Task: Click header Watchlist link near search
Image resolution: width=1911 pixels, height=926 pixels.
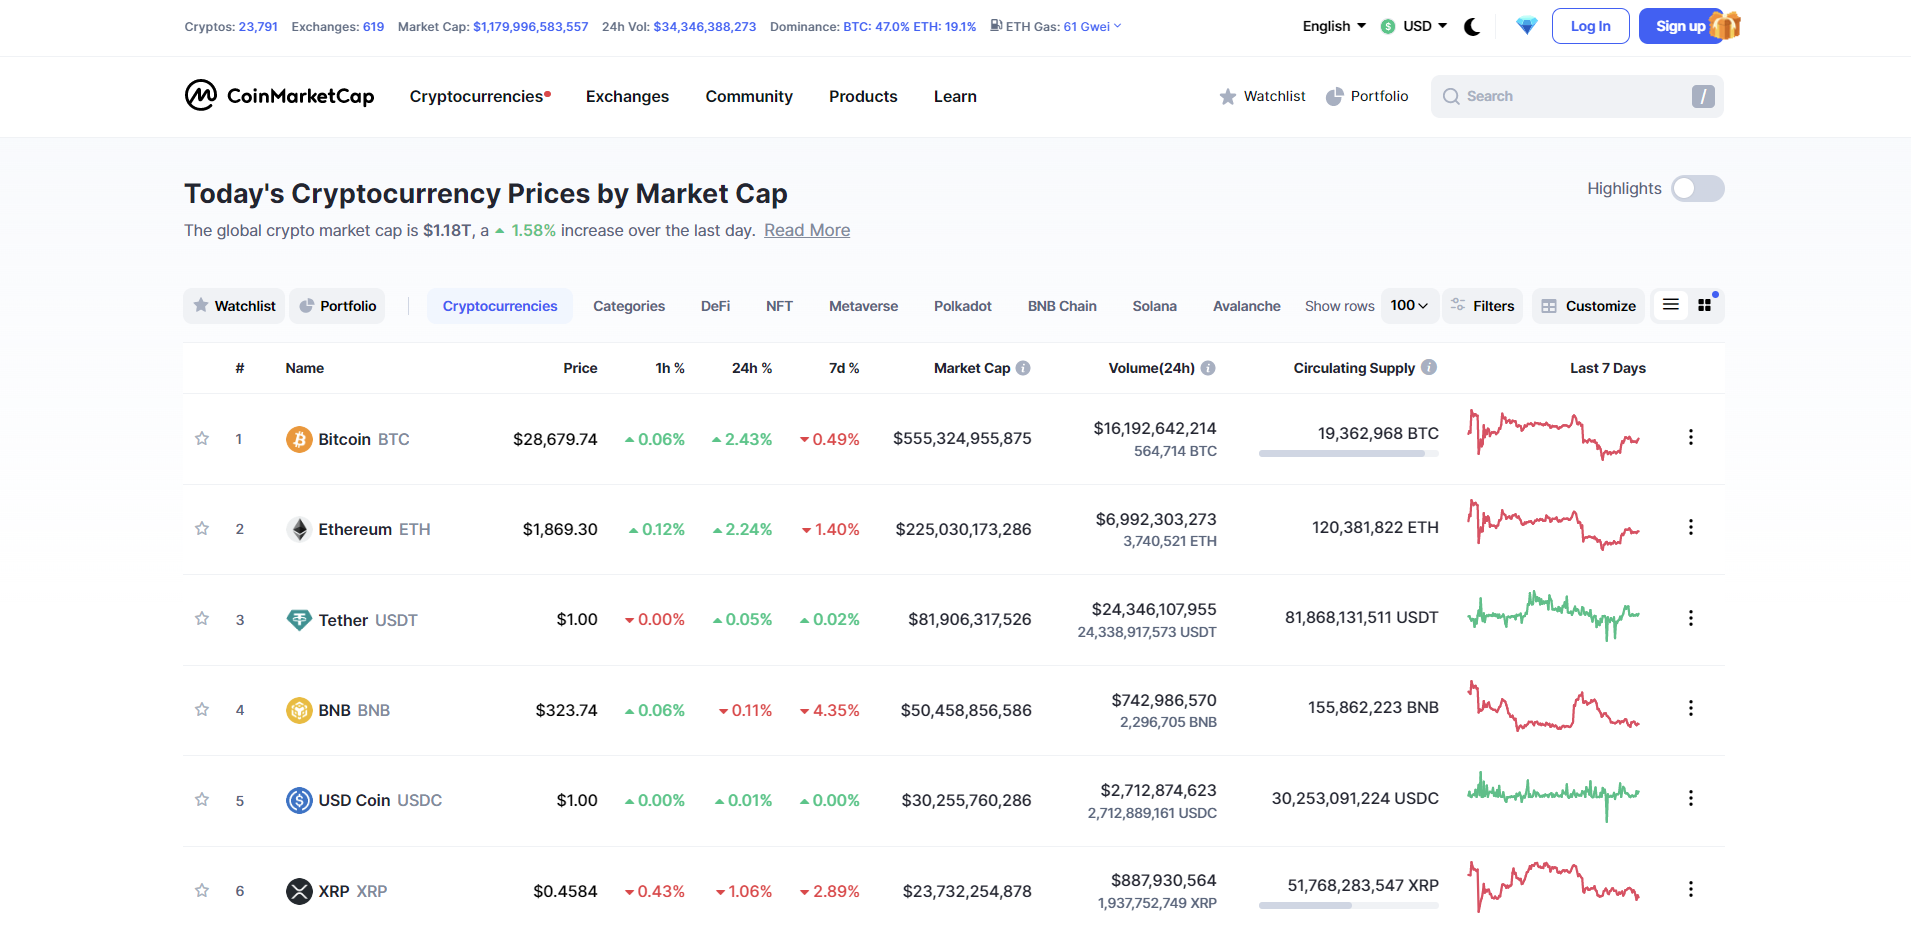Action: pyautogui.click(x=1262, y=96)
